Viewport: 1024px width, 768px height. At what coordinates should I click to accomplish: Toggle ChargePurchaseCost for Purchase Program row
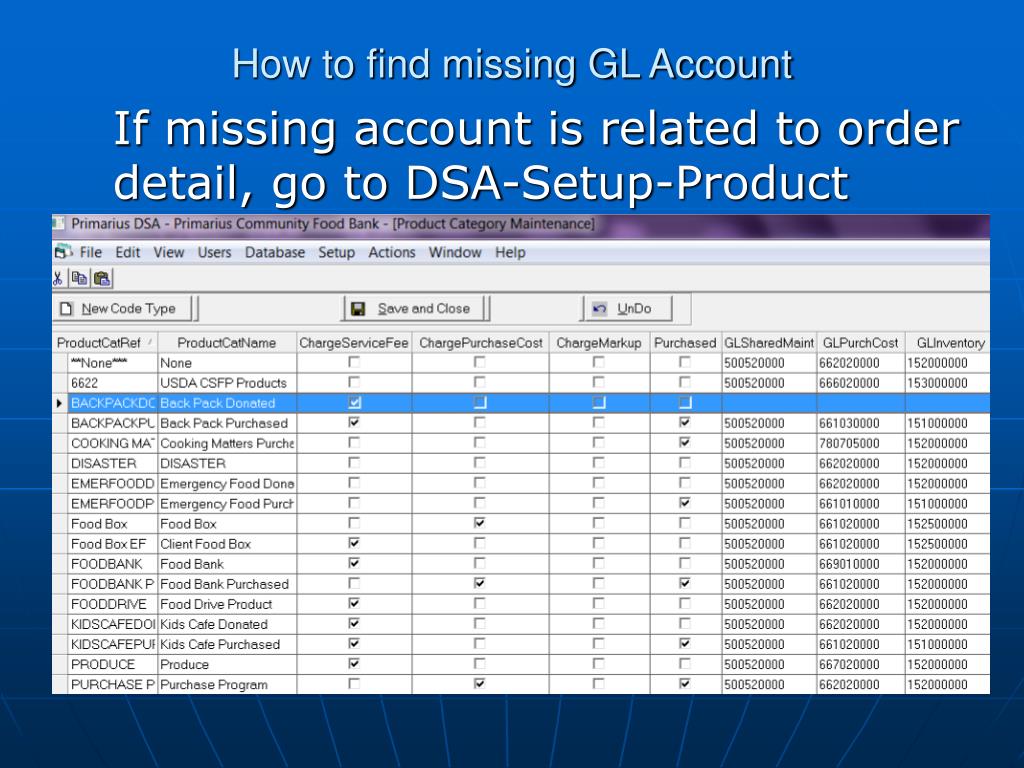click(x=479, y=684)
